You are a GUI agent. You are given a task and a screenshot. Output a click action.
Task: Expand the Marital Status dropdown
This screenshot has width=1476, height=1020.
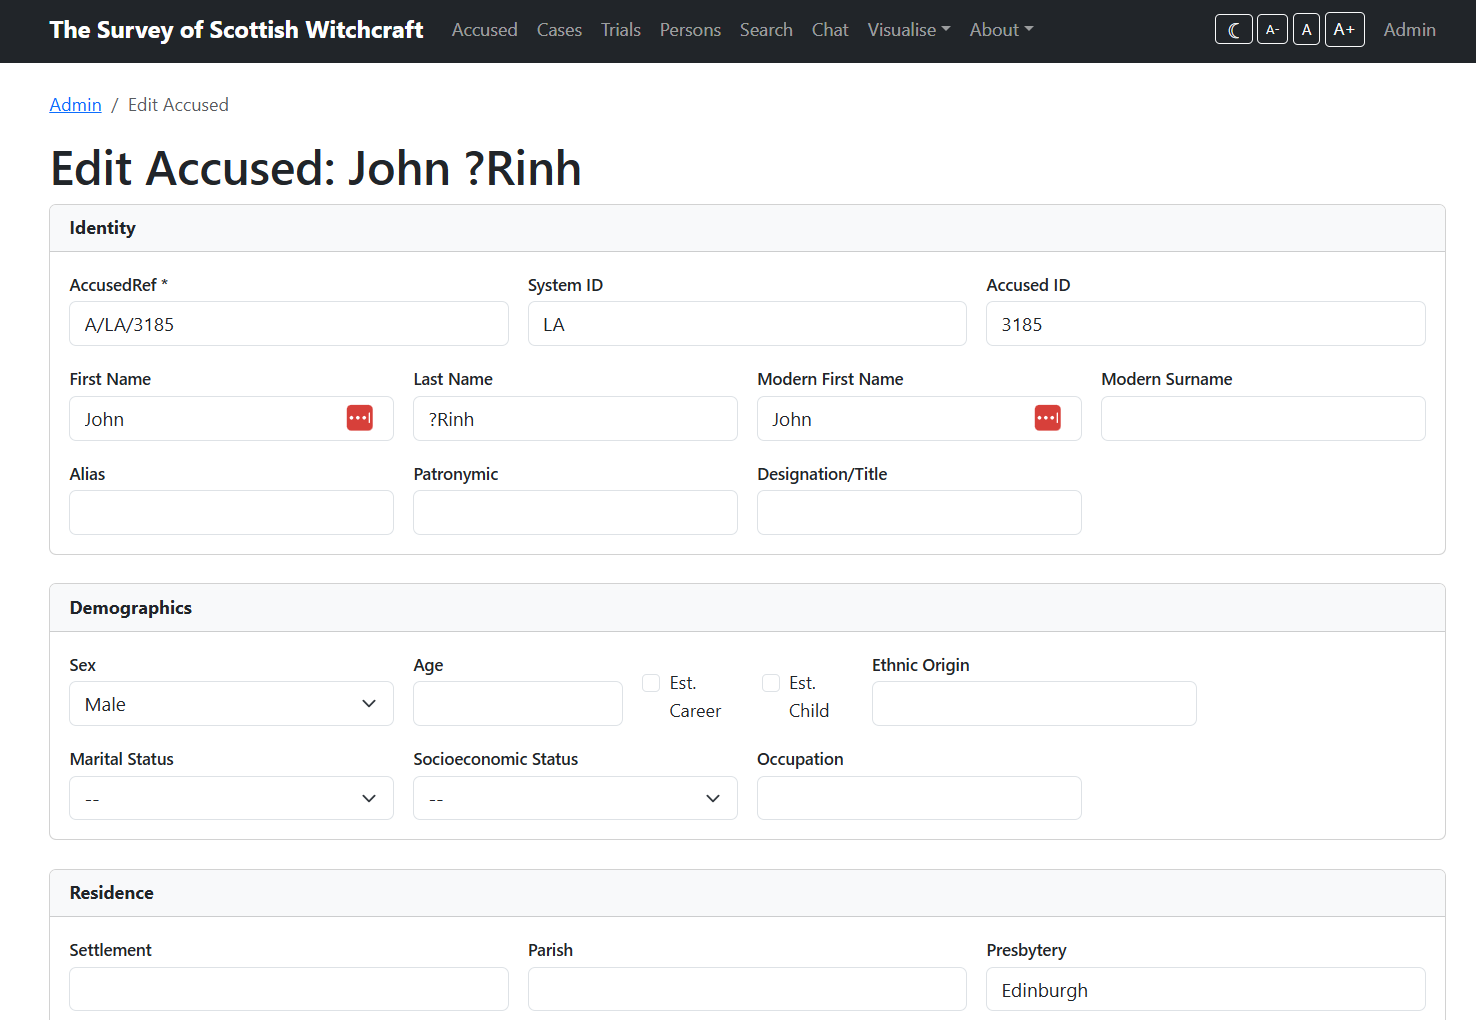click(x=231, y=798)
